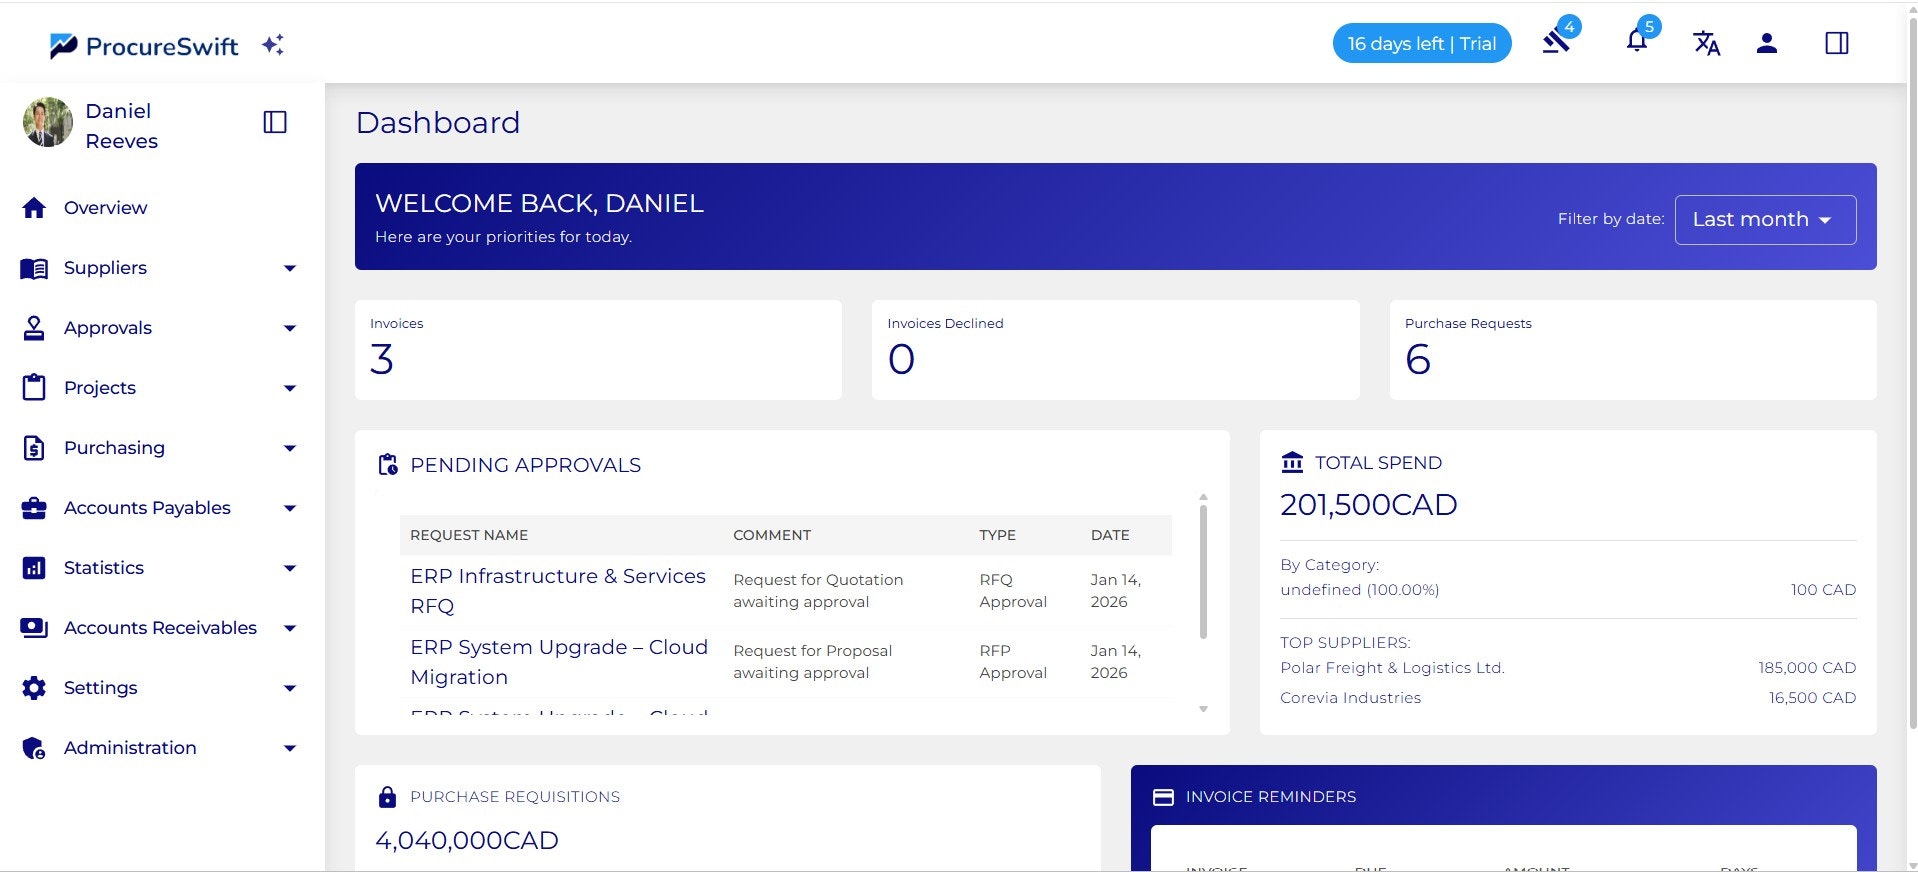Image resolution: width=1918 pixels, height=872 pixels.
Task: Open Approvals menu item
Action: click(x=108, y=328)
